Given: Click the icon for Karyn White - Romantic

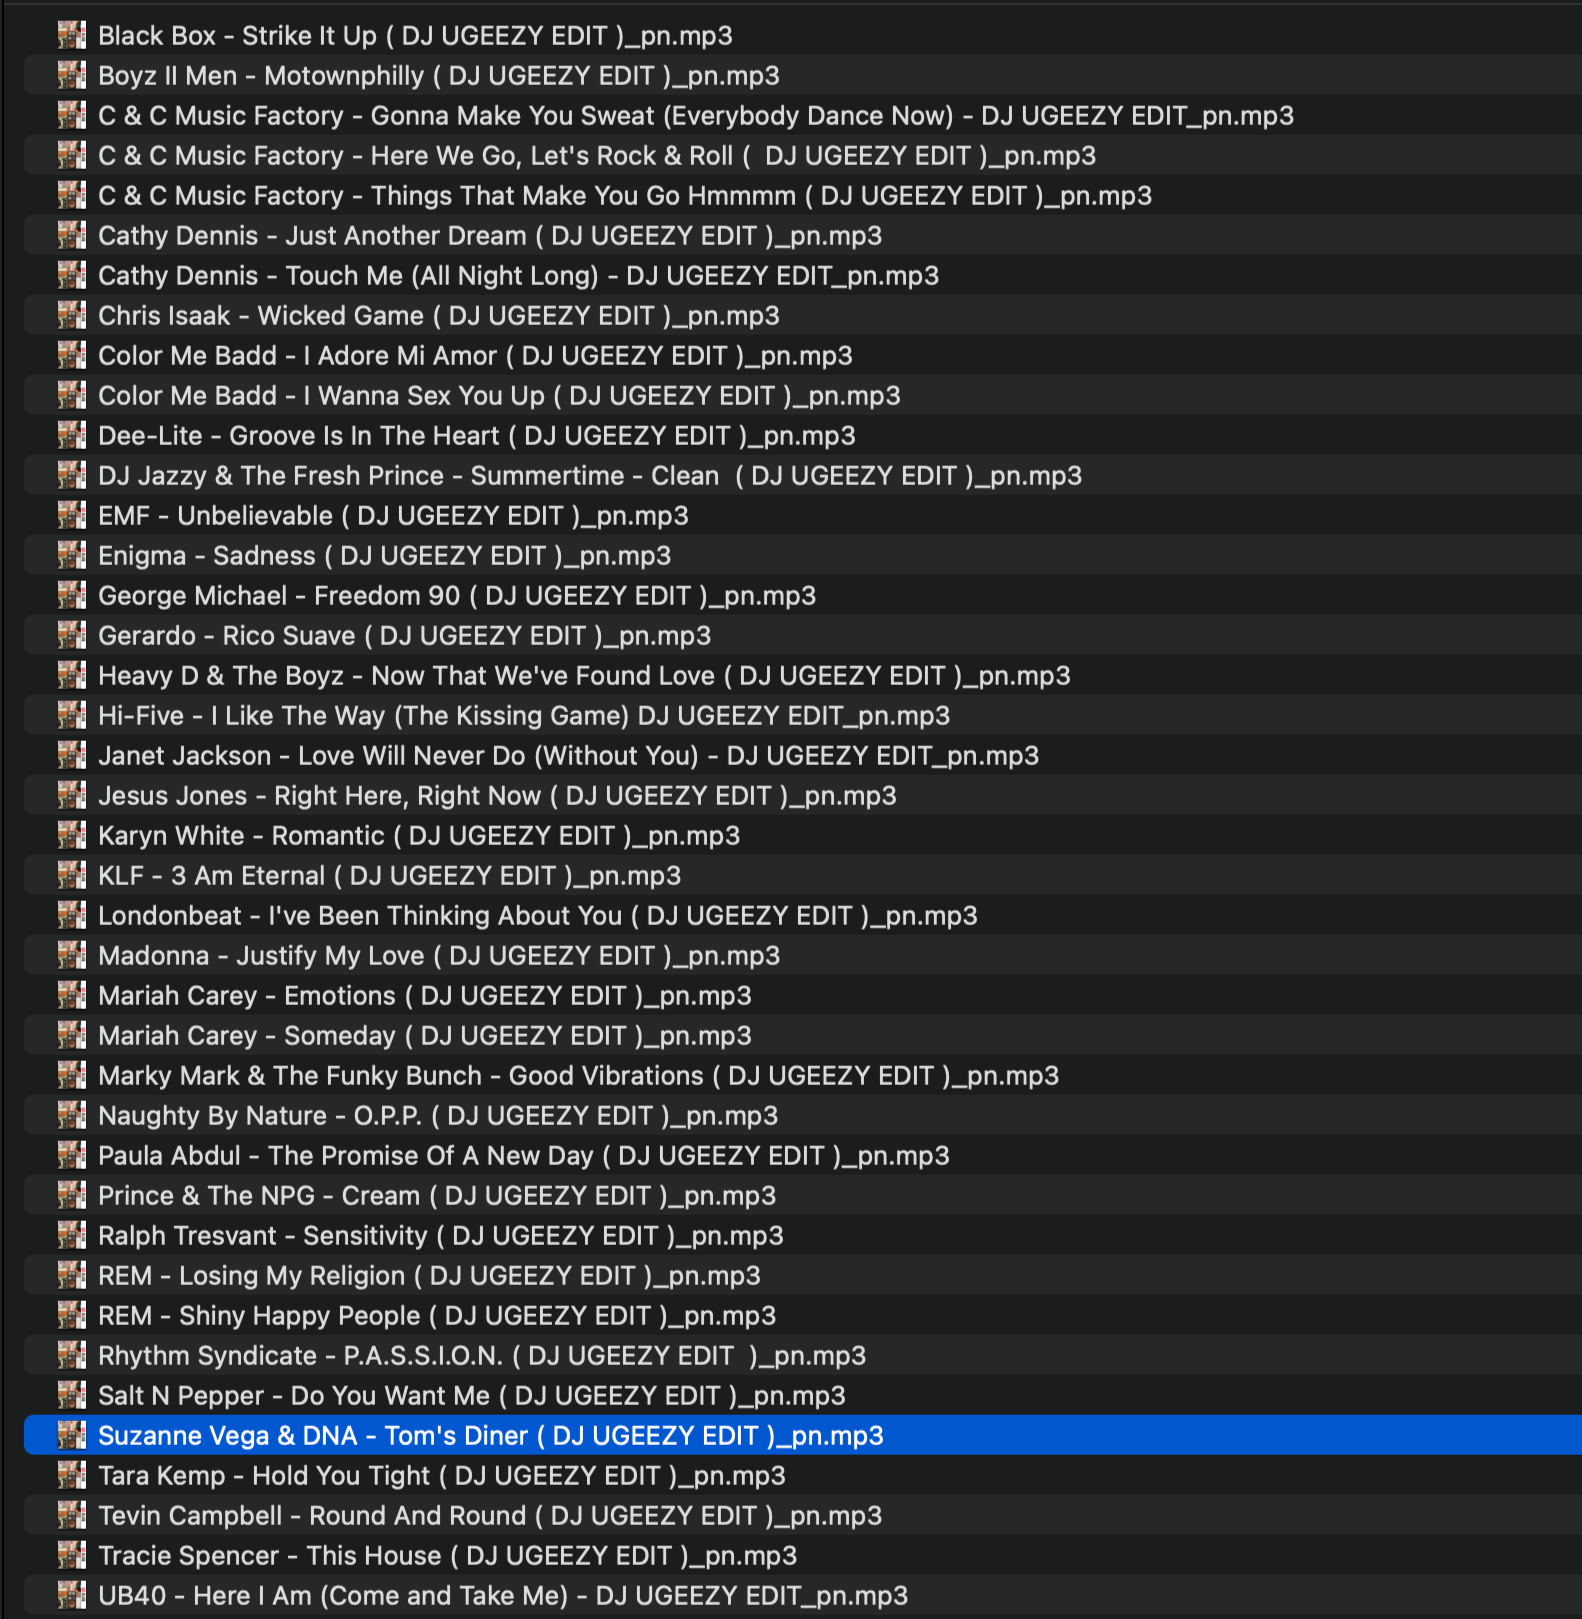Looking at the screenshot, I should 72,835.
